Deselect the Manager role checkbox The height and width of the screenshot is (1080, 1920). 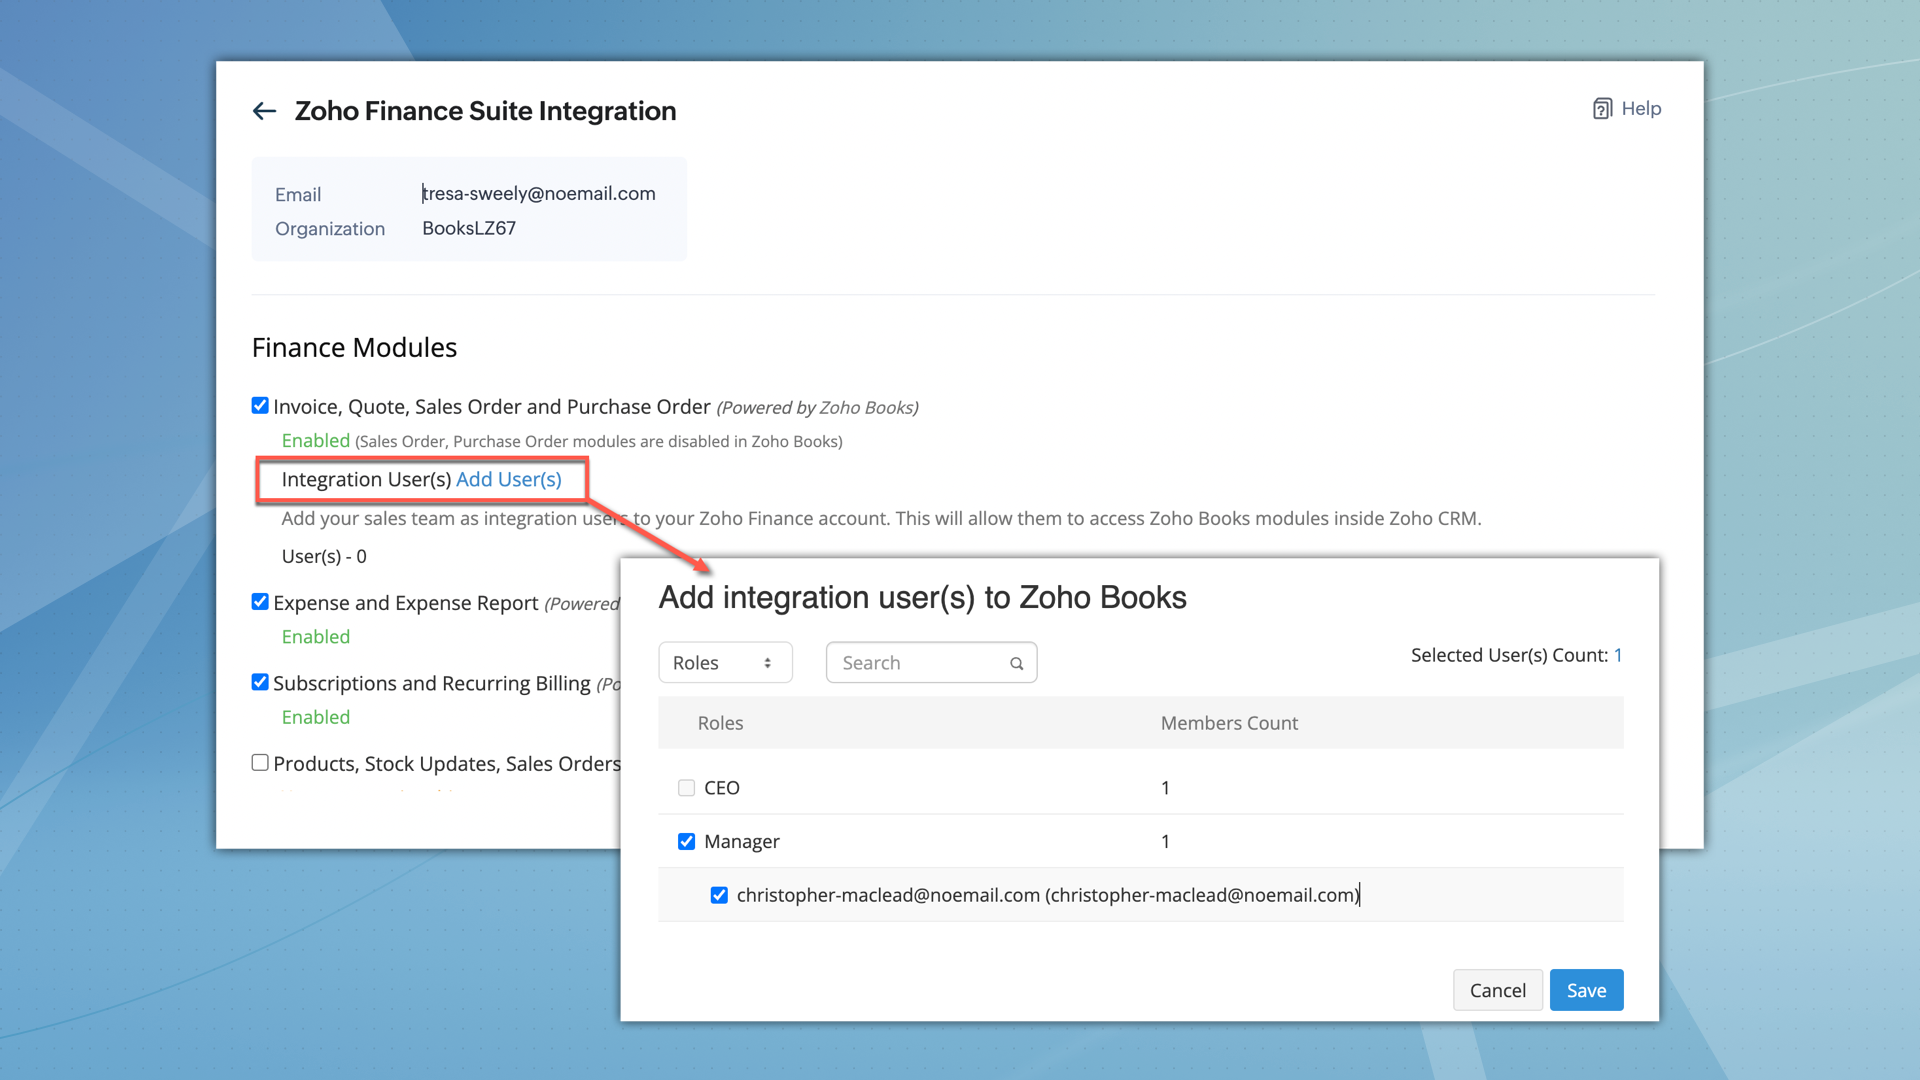(x=686, y=842)
